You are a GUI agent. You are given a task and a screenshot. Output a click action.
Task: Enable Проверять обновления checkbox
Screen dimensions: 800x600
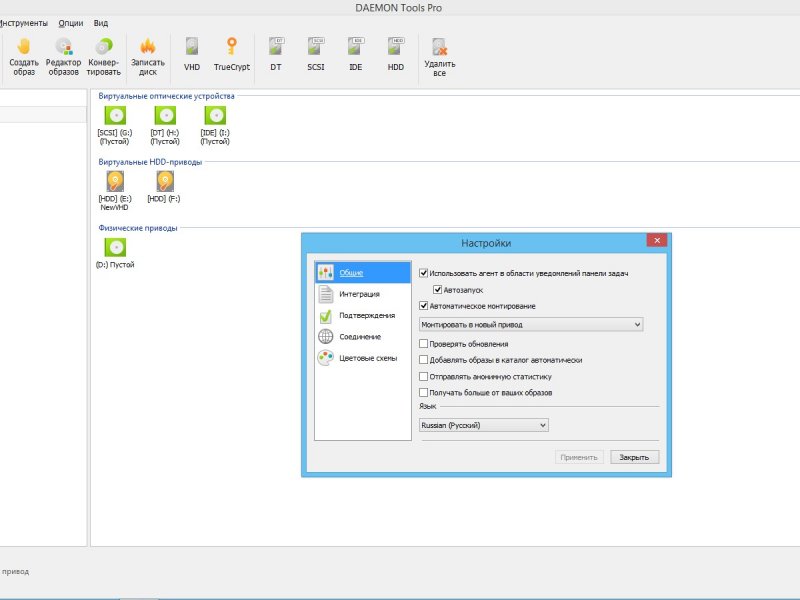click(x=423, y=344)
